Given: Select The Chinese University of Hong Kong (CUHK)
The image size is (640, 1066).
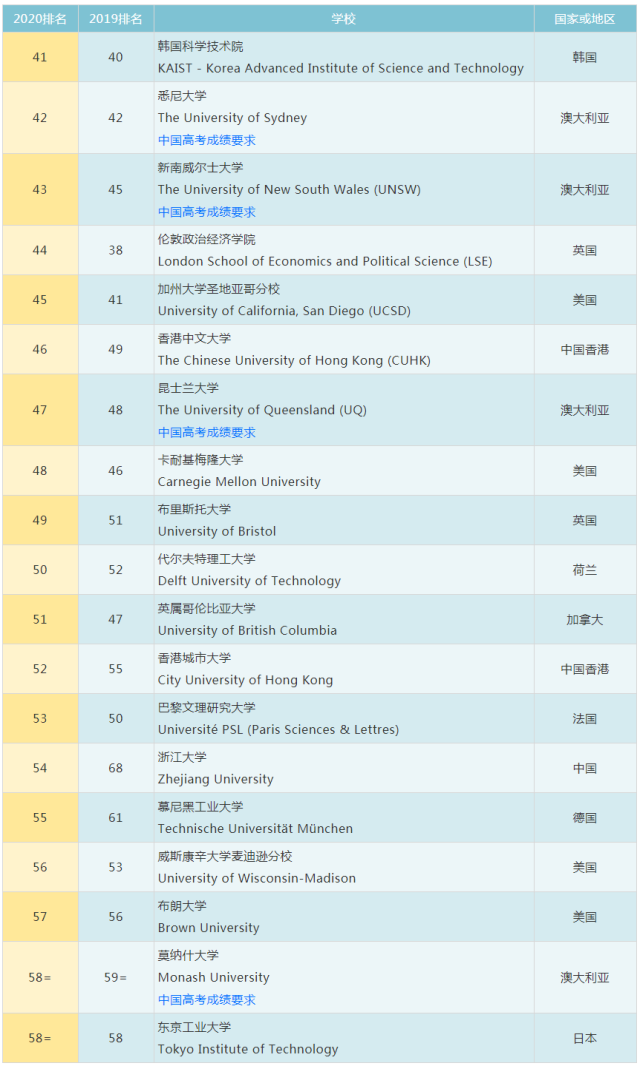Looking at the screenshot, I should 294,361.
